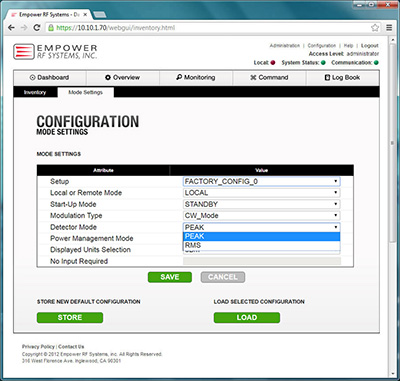Click the green SAVE button
The height and width of the screenshot is (381, 400).
(170, 277)
